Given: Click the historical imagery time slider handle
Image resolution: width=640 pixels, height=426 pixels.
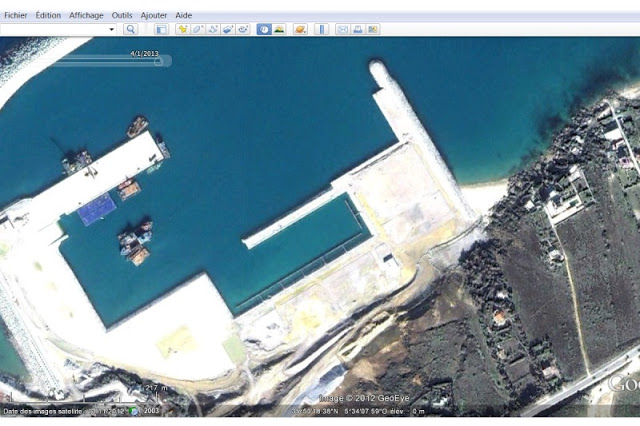Looking at the screenshot, I should pos(158,61).
